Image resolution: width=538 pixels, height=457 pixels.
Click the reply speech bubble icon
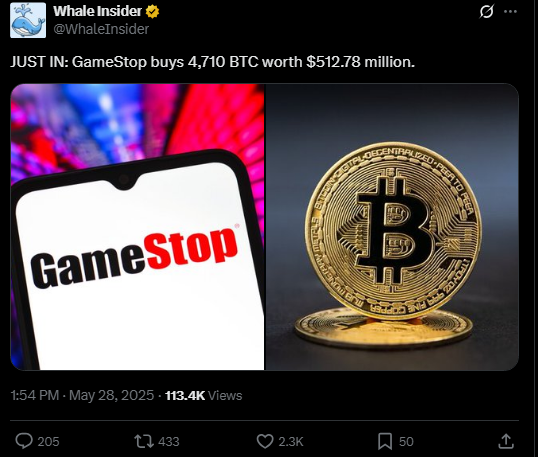(x=24, y=441)
